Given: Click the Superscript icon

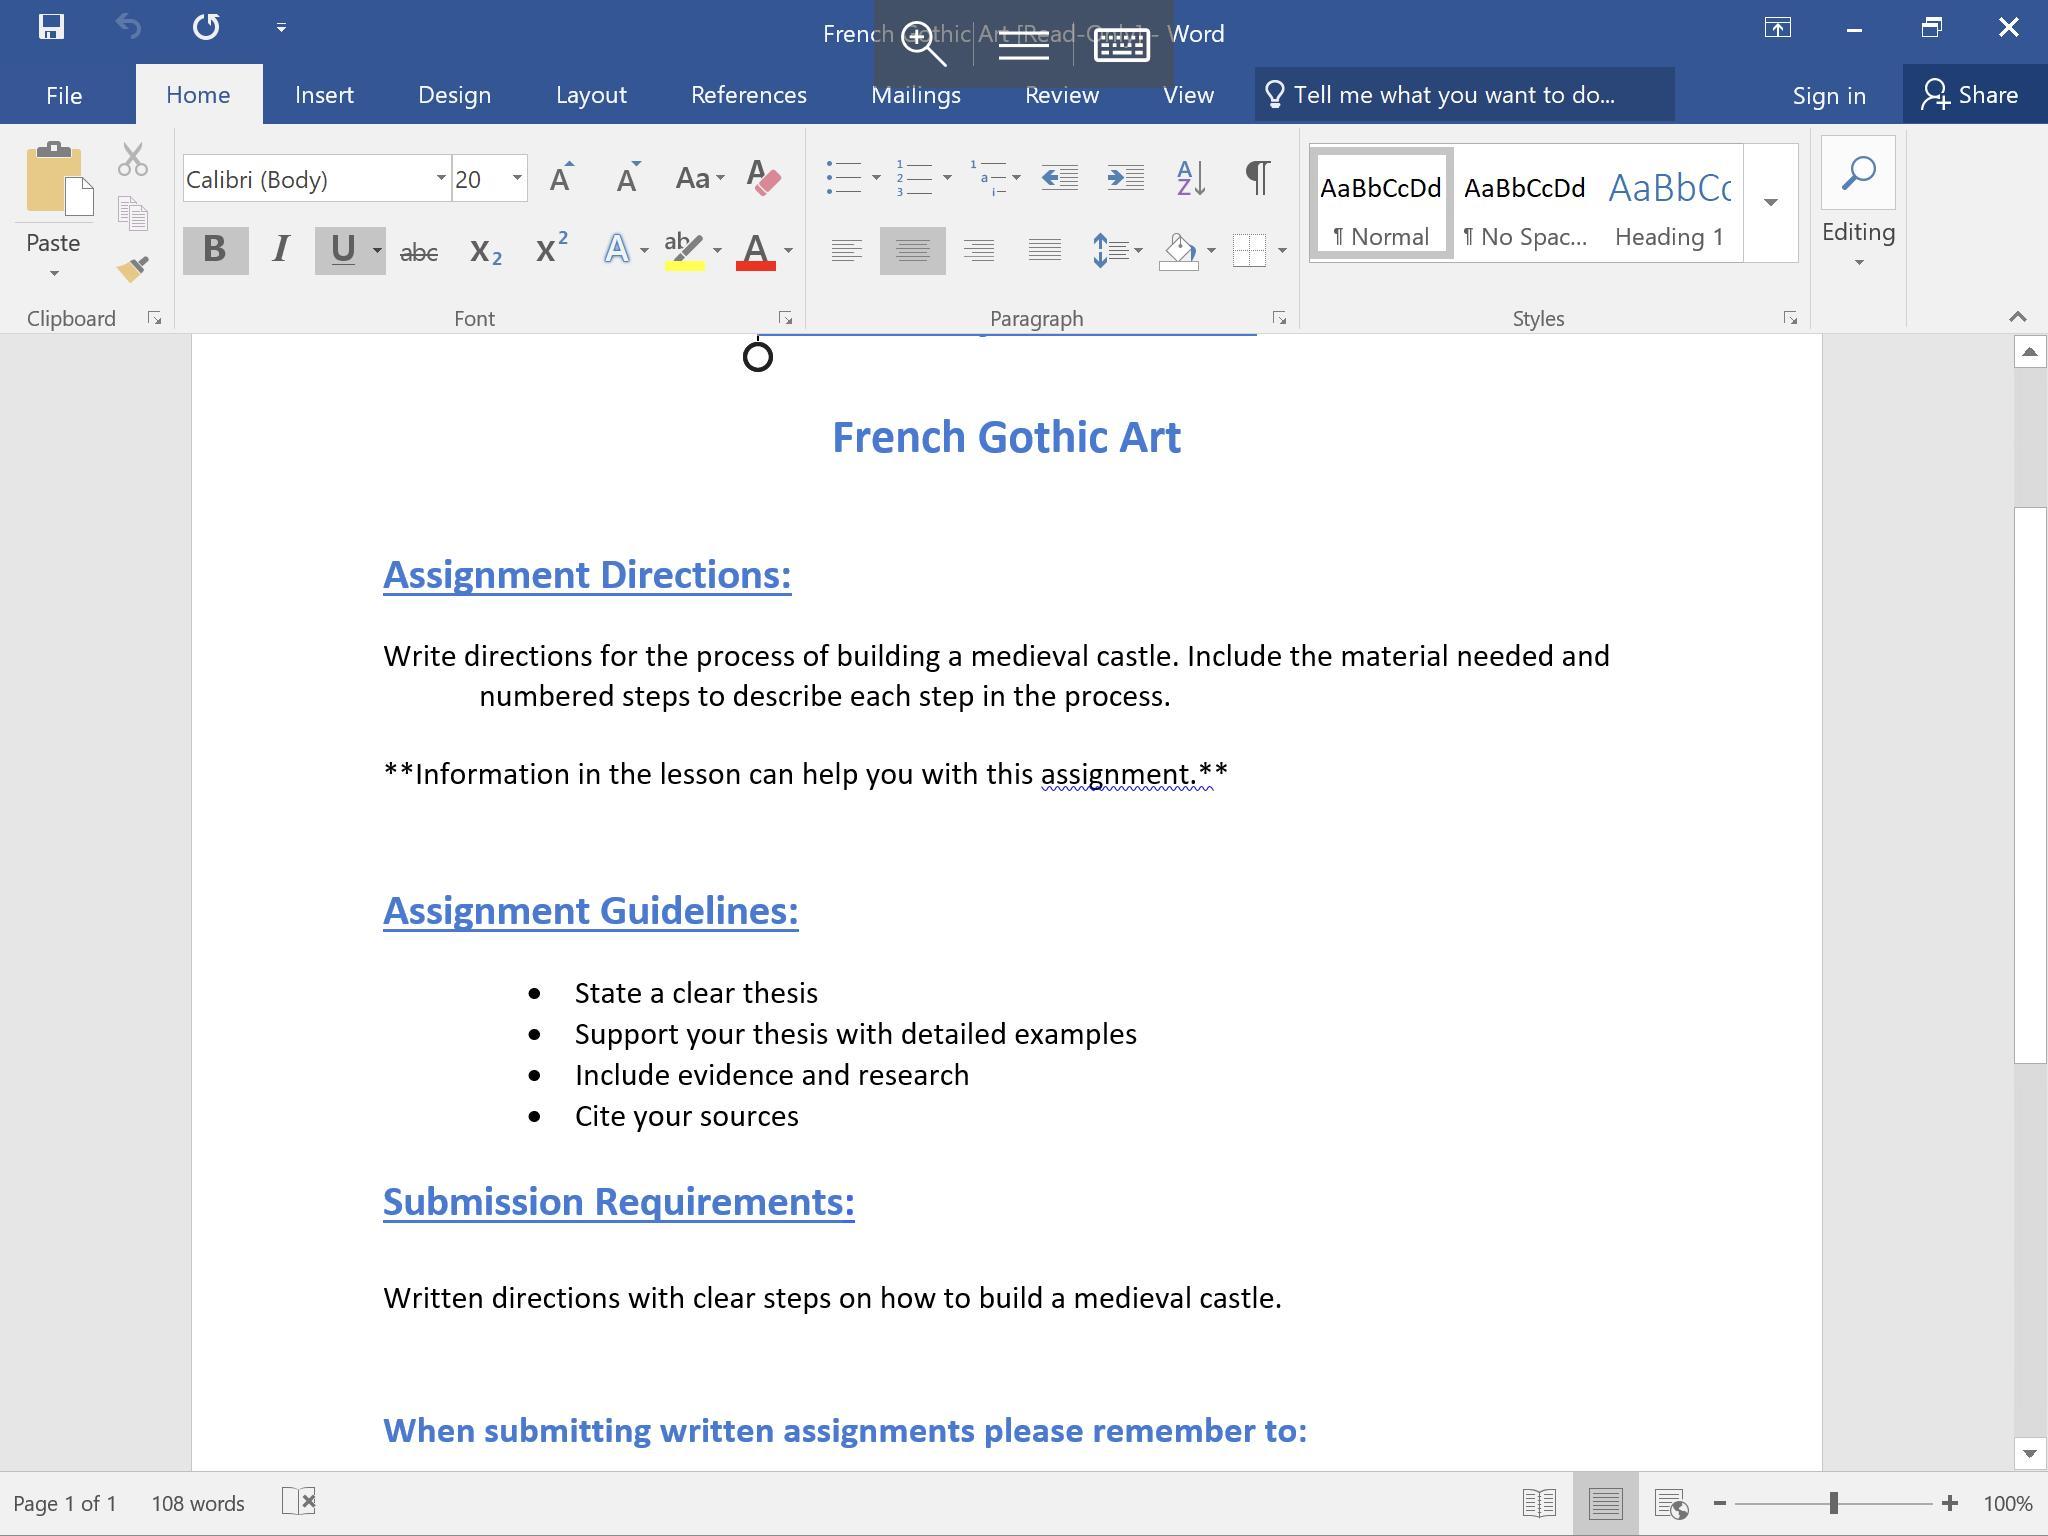Looking at the screenshot, I should pyautogui.click(x=551, y=250).
